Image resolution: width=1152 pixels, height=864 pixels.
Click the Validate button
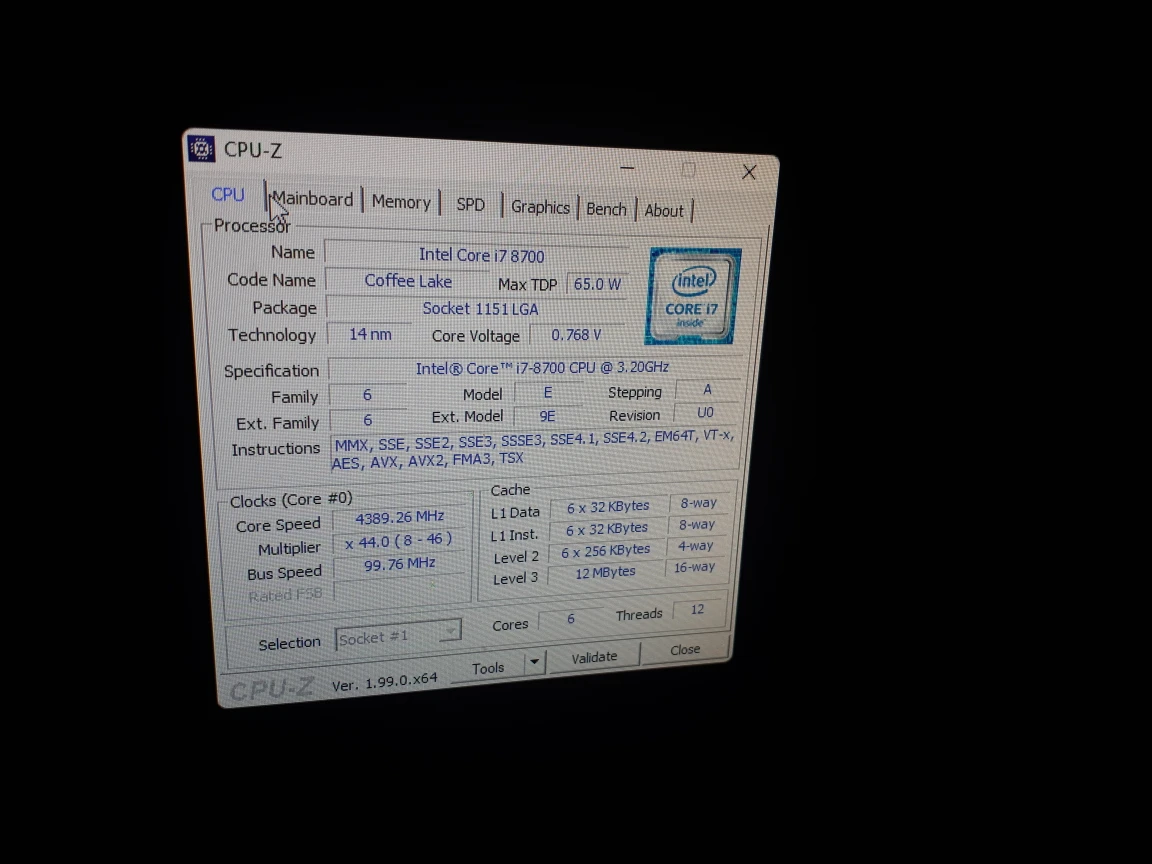tap(594, 657)
